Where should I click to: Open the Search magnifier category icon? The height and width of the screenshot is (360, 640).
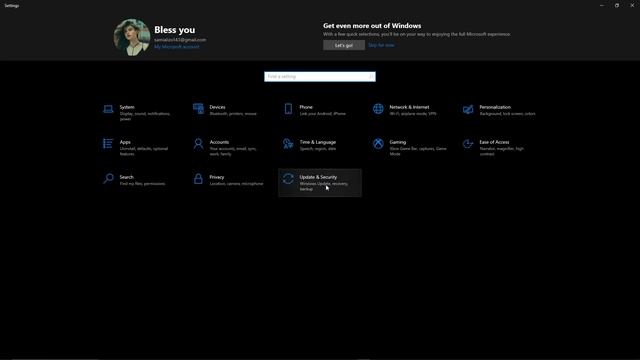click(108, 179)
